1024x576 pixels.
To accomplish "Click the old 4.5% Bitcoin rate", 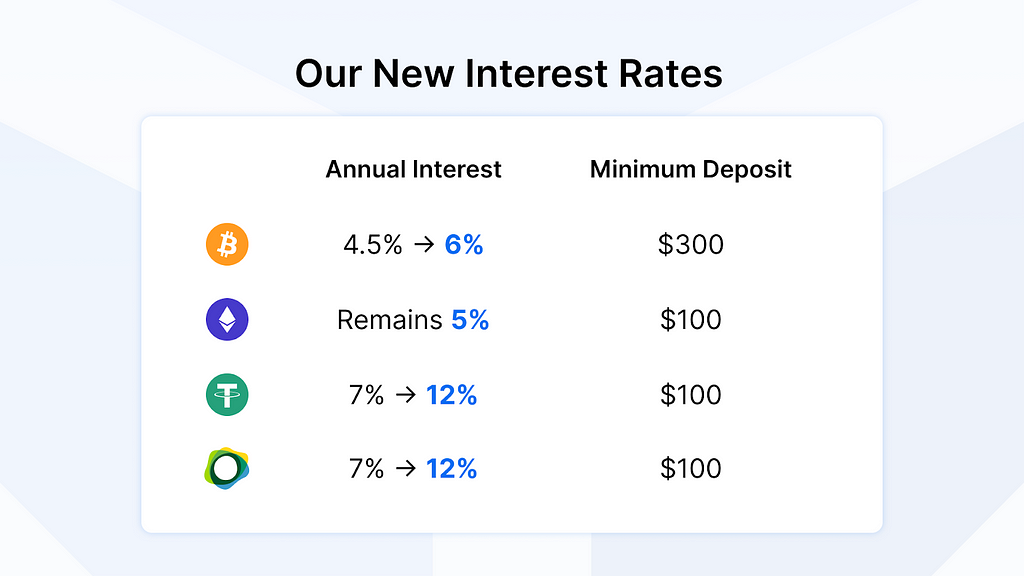I will pyautogui.click(x=372, y=245).
